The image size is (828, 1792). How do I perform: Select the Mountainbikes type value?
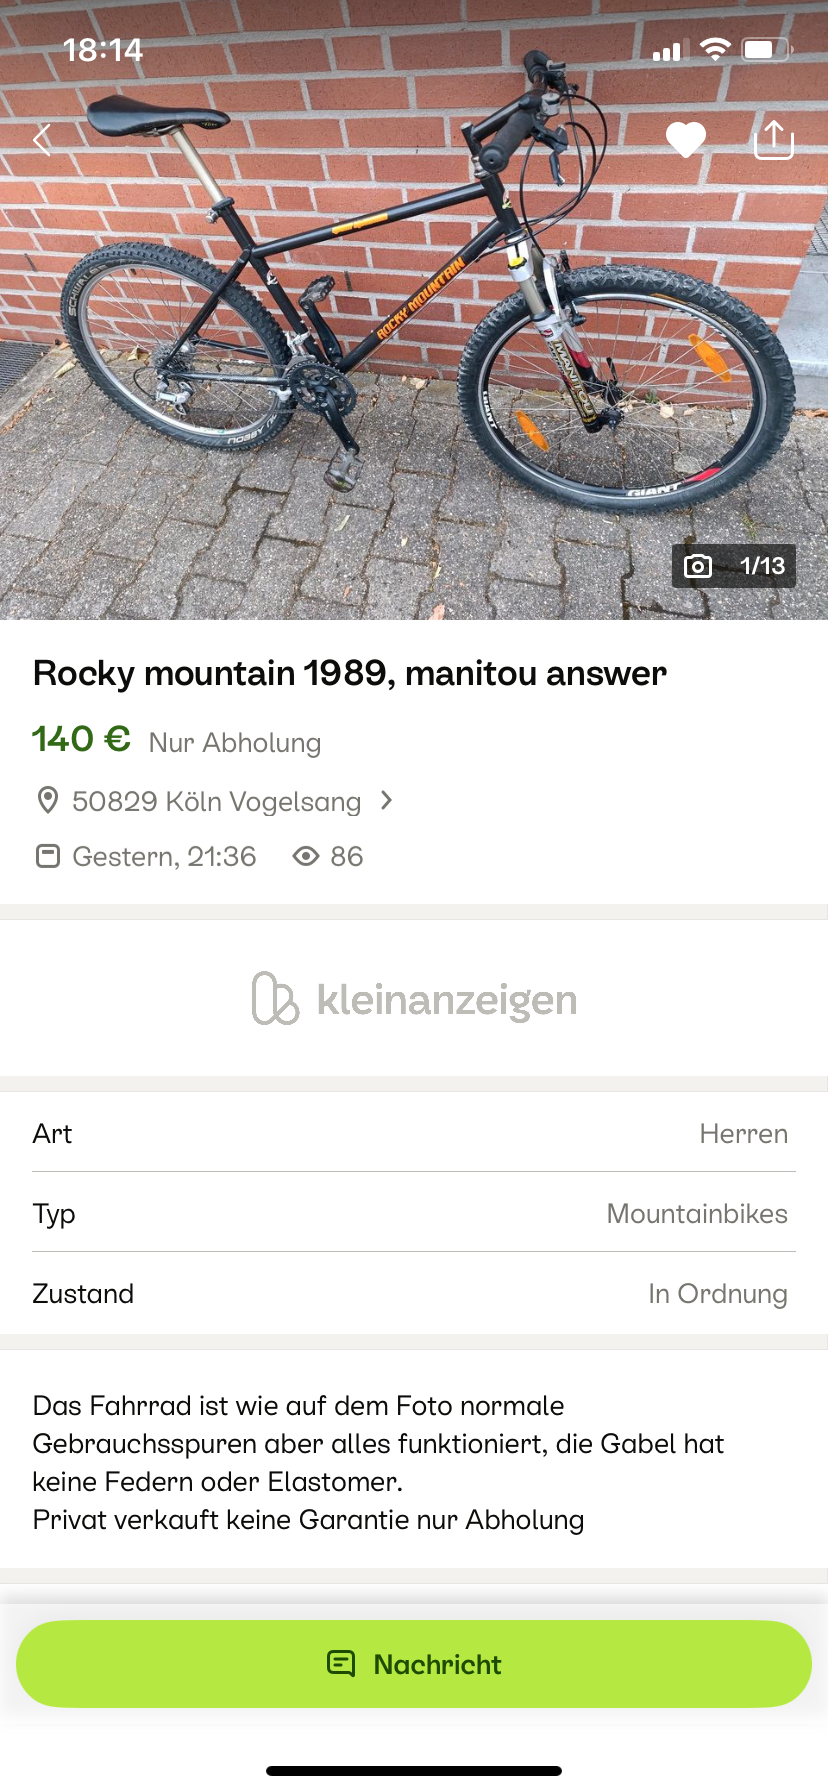point(697,1213)
